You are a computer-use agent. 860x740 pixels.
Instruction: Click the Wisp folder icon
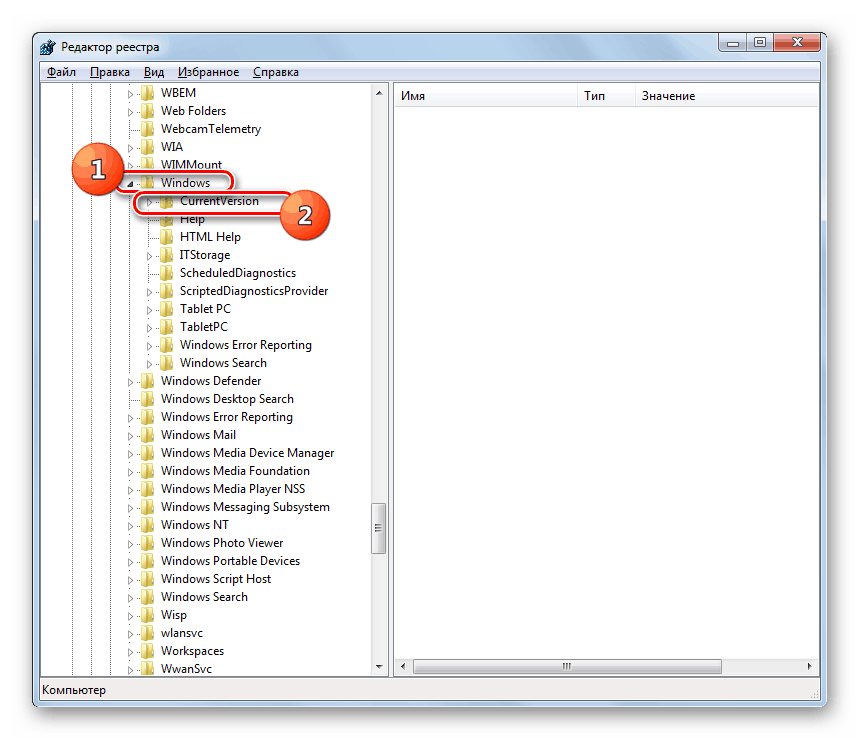tap(148, 615)
